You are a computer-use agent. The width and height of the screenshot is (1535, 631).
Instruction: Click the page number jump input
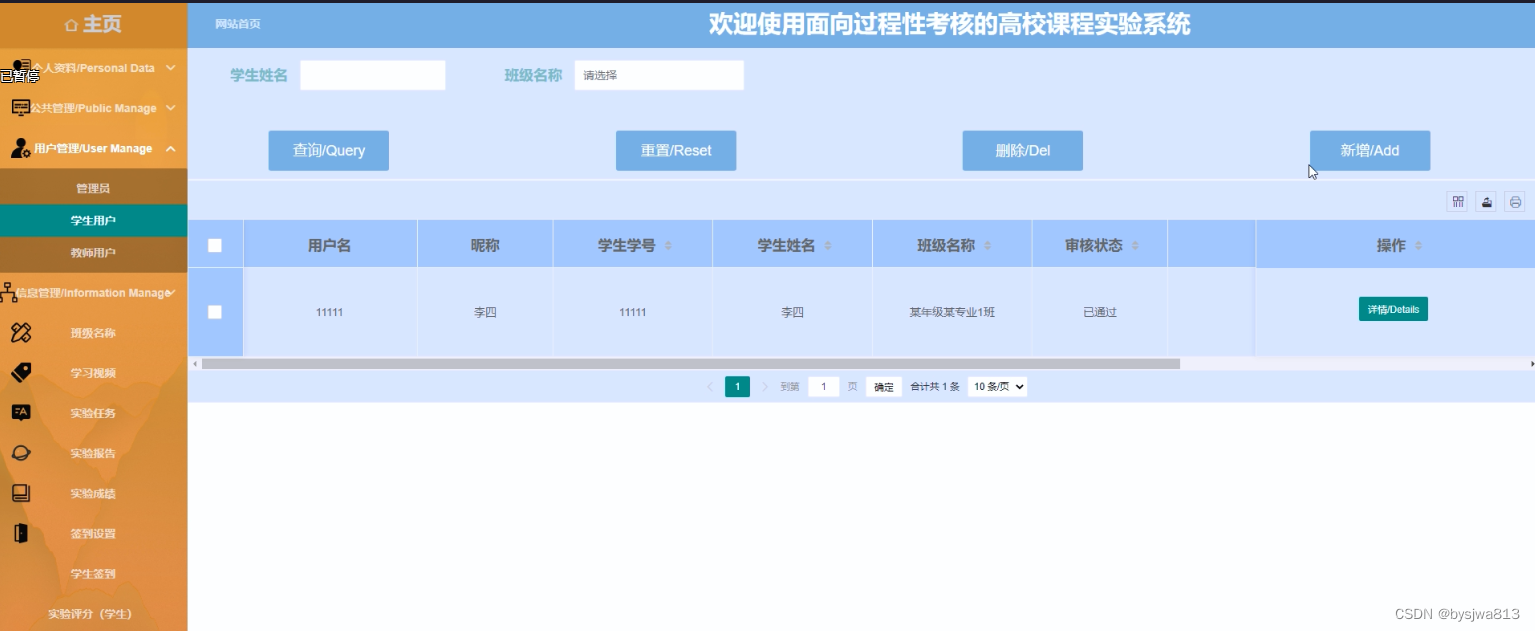pyautogui.click(x=823, y=386)
